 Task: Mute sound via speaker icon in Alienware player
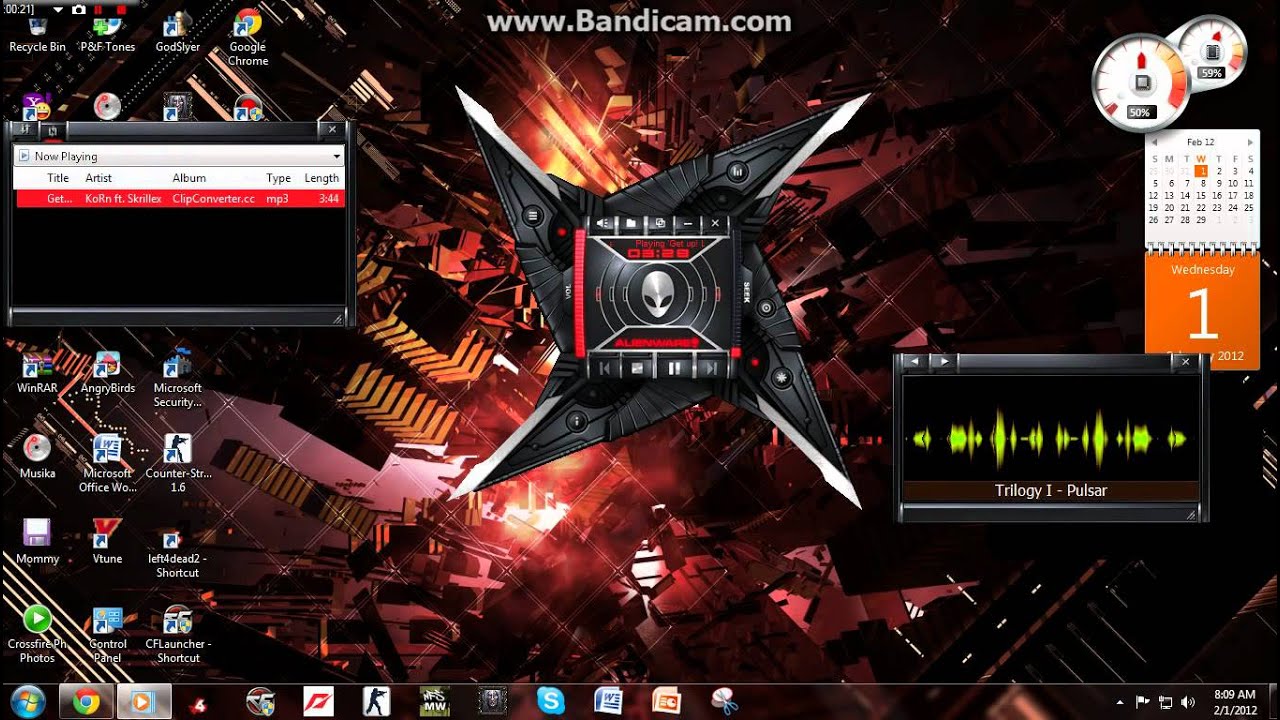point(603,223)
